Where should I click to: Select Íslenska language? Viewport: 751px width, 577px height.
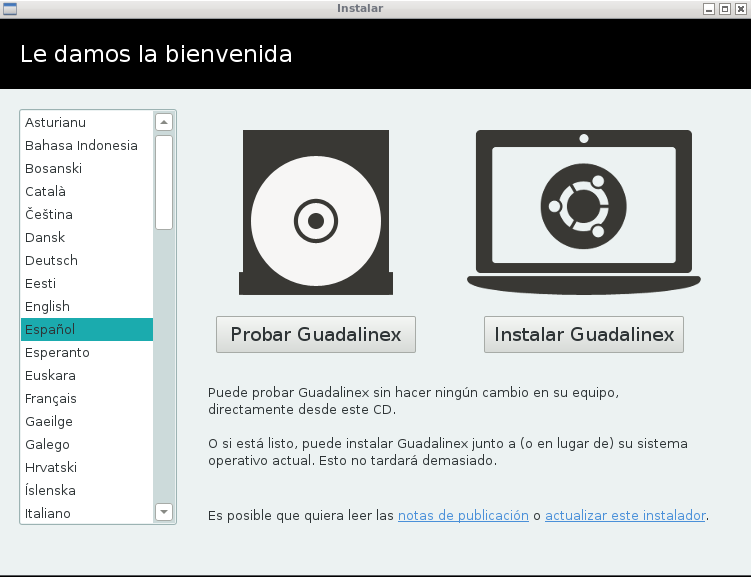tap(87, 490)
